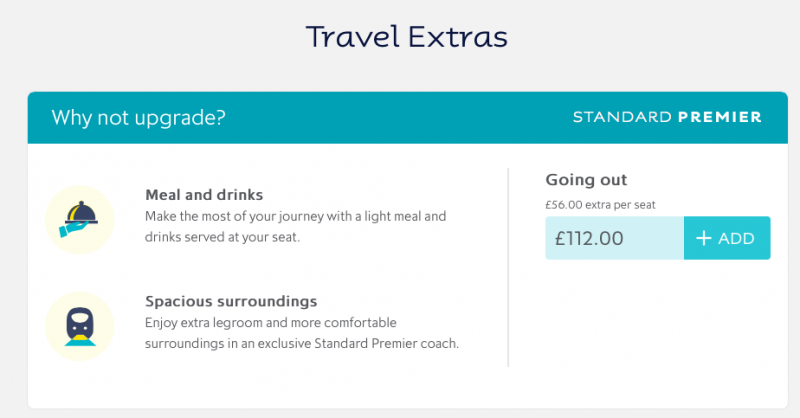Click the extra legroom description text
Viewport: 800px width, 418px height.
(x=302, y=333)
